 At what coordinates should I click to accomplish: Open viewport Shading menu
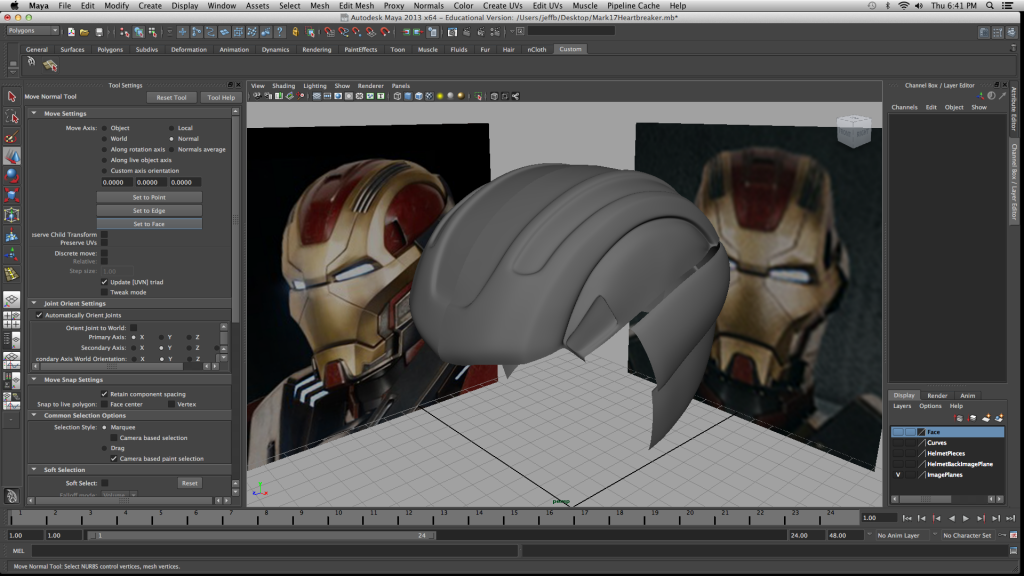pos(283,86)
